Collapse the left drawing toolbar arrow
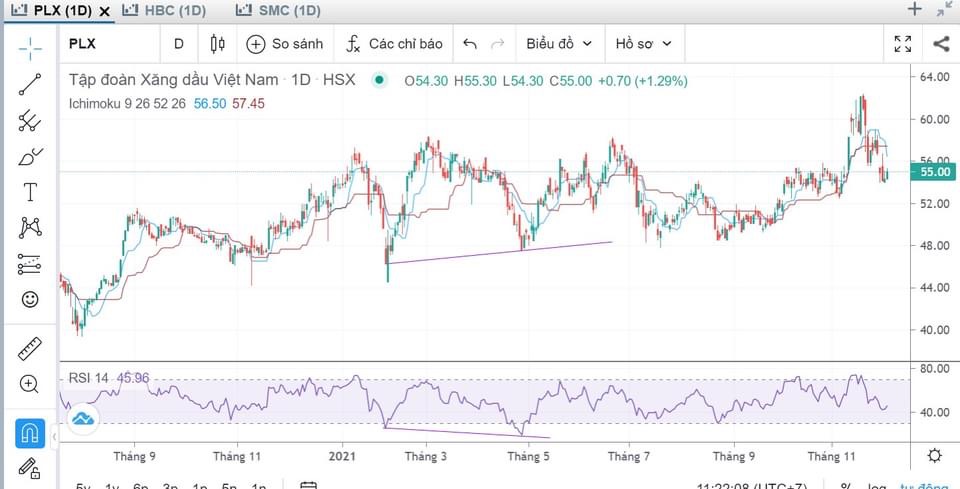The height and width of the screenshot is (489, 960). 54,436
